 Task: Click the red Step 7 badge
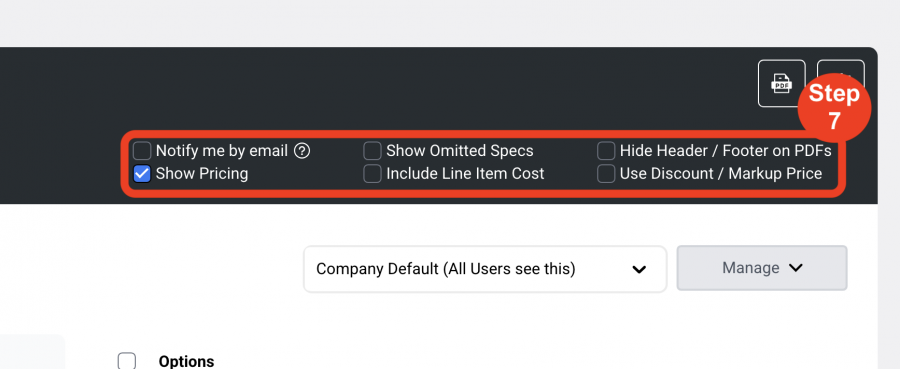pos(835,107)
